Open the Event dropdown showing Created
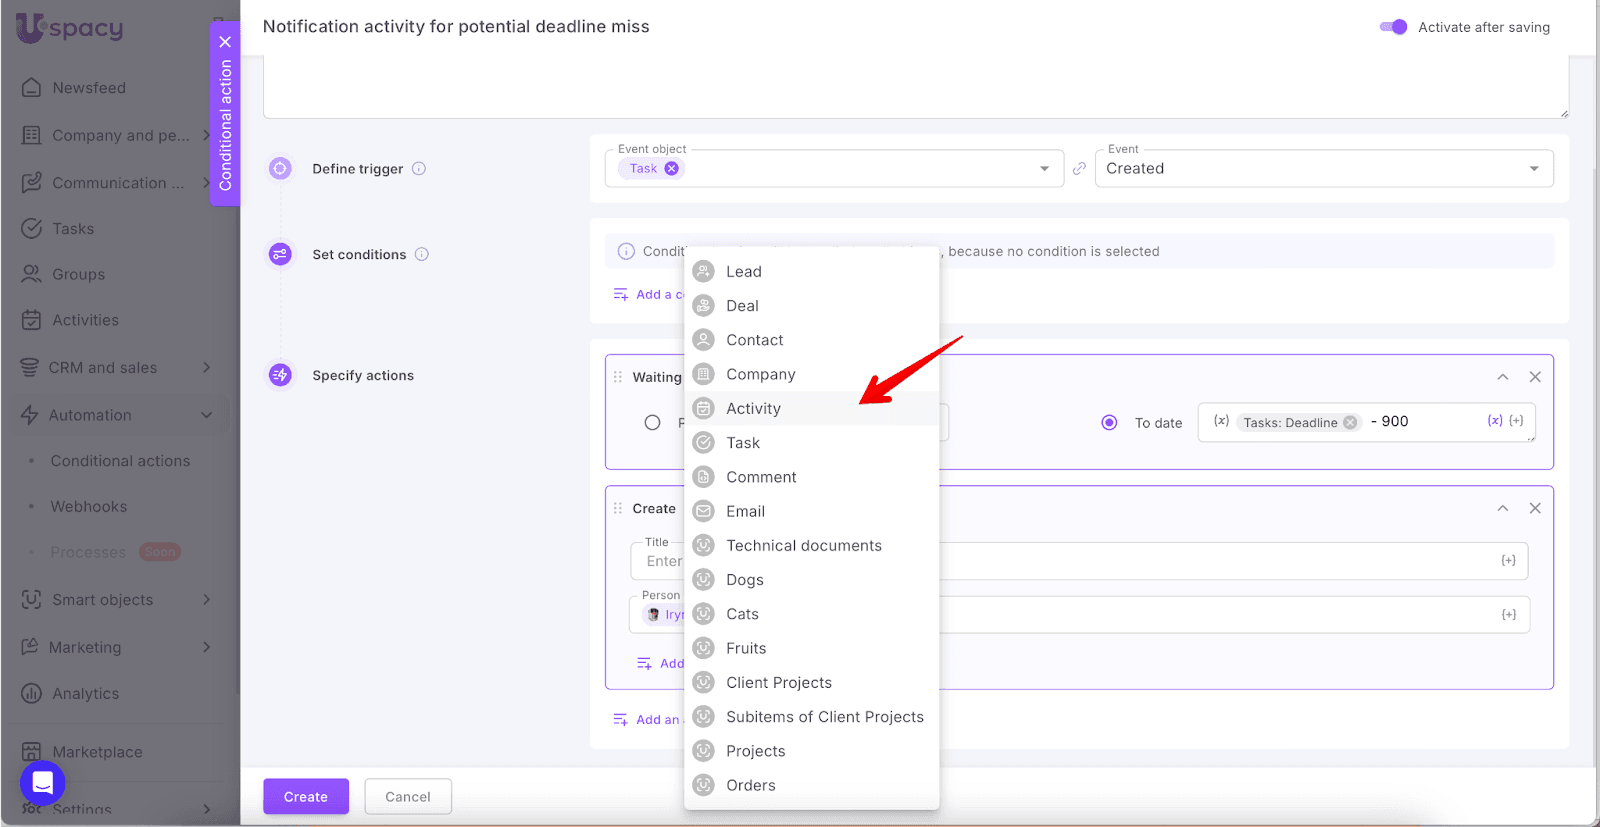The height and width of the screenshot is (827, 1600). (x=1323, y=169)
